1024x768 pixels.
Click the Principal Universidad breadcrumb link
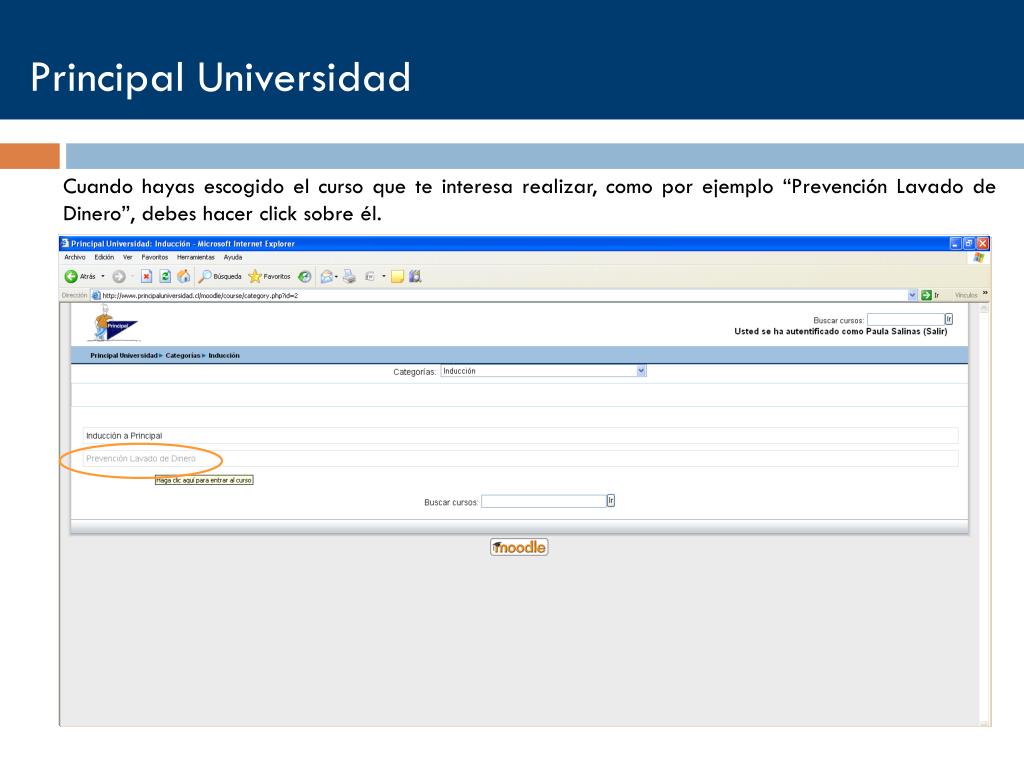click(124, 355)
